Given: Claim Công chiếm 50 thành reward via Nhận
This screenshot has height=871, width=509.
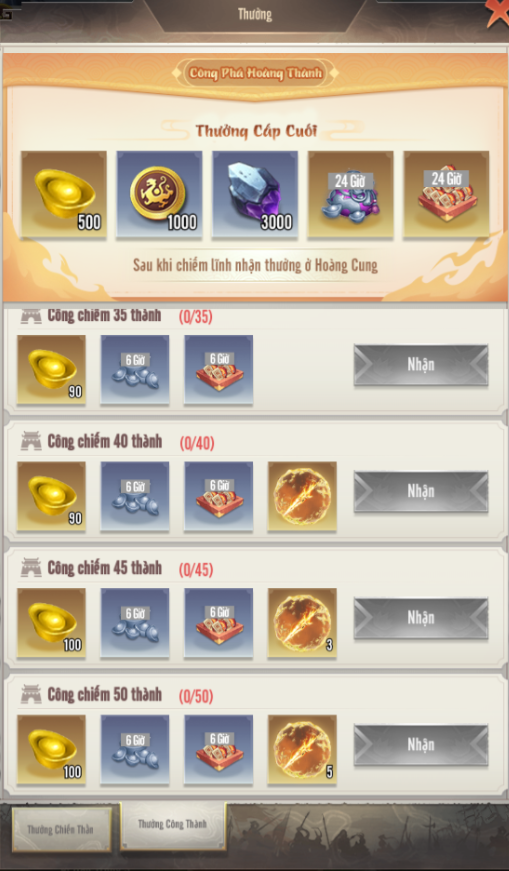Looking at the screenshot, I should 421,745.
